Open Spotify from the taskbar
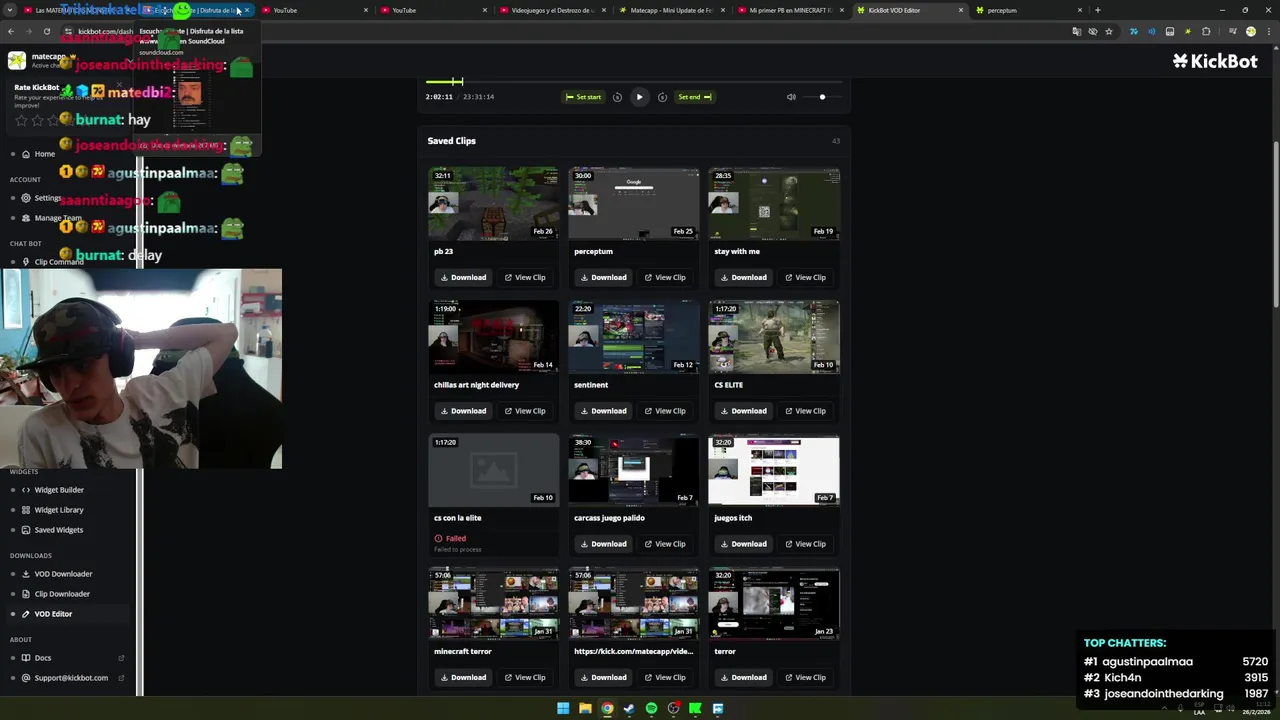 point(651,708)
